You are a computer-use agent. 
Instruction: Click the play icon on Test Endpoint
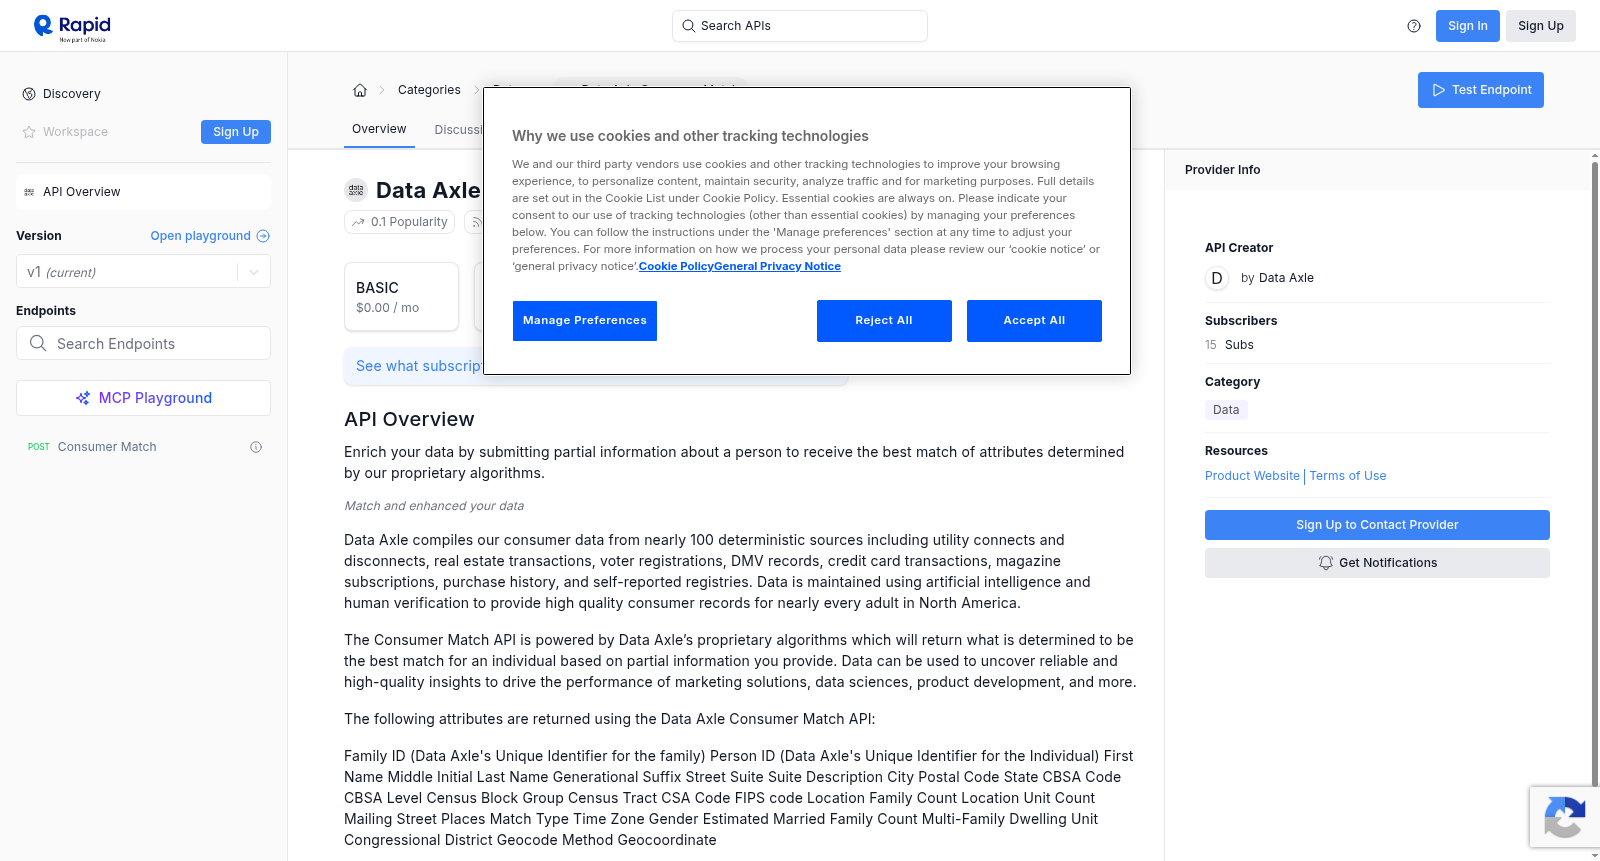[1439, 90]
